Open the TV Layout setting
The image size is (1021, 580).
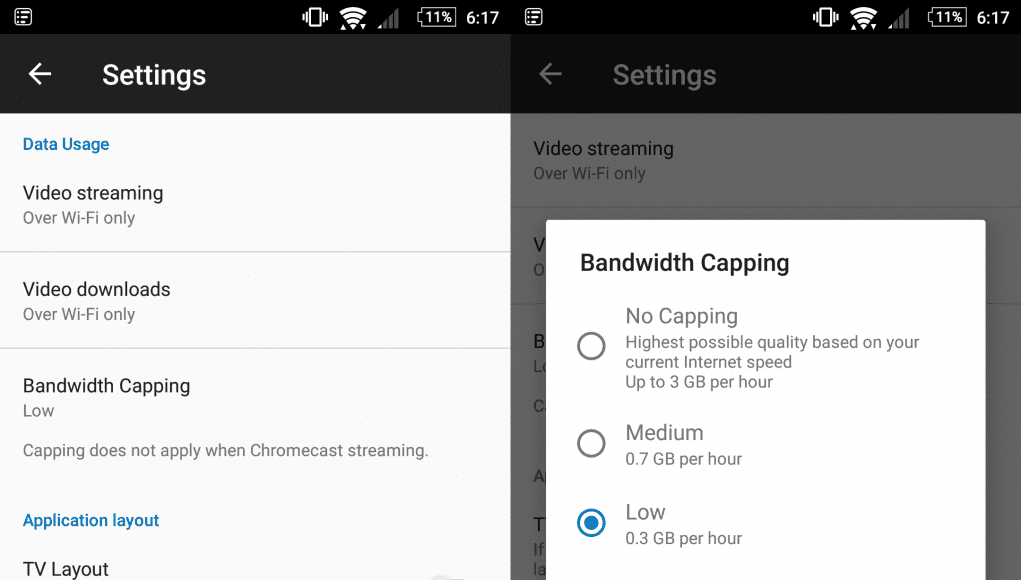[255, 568]
